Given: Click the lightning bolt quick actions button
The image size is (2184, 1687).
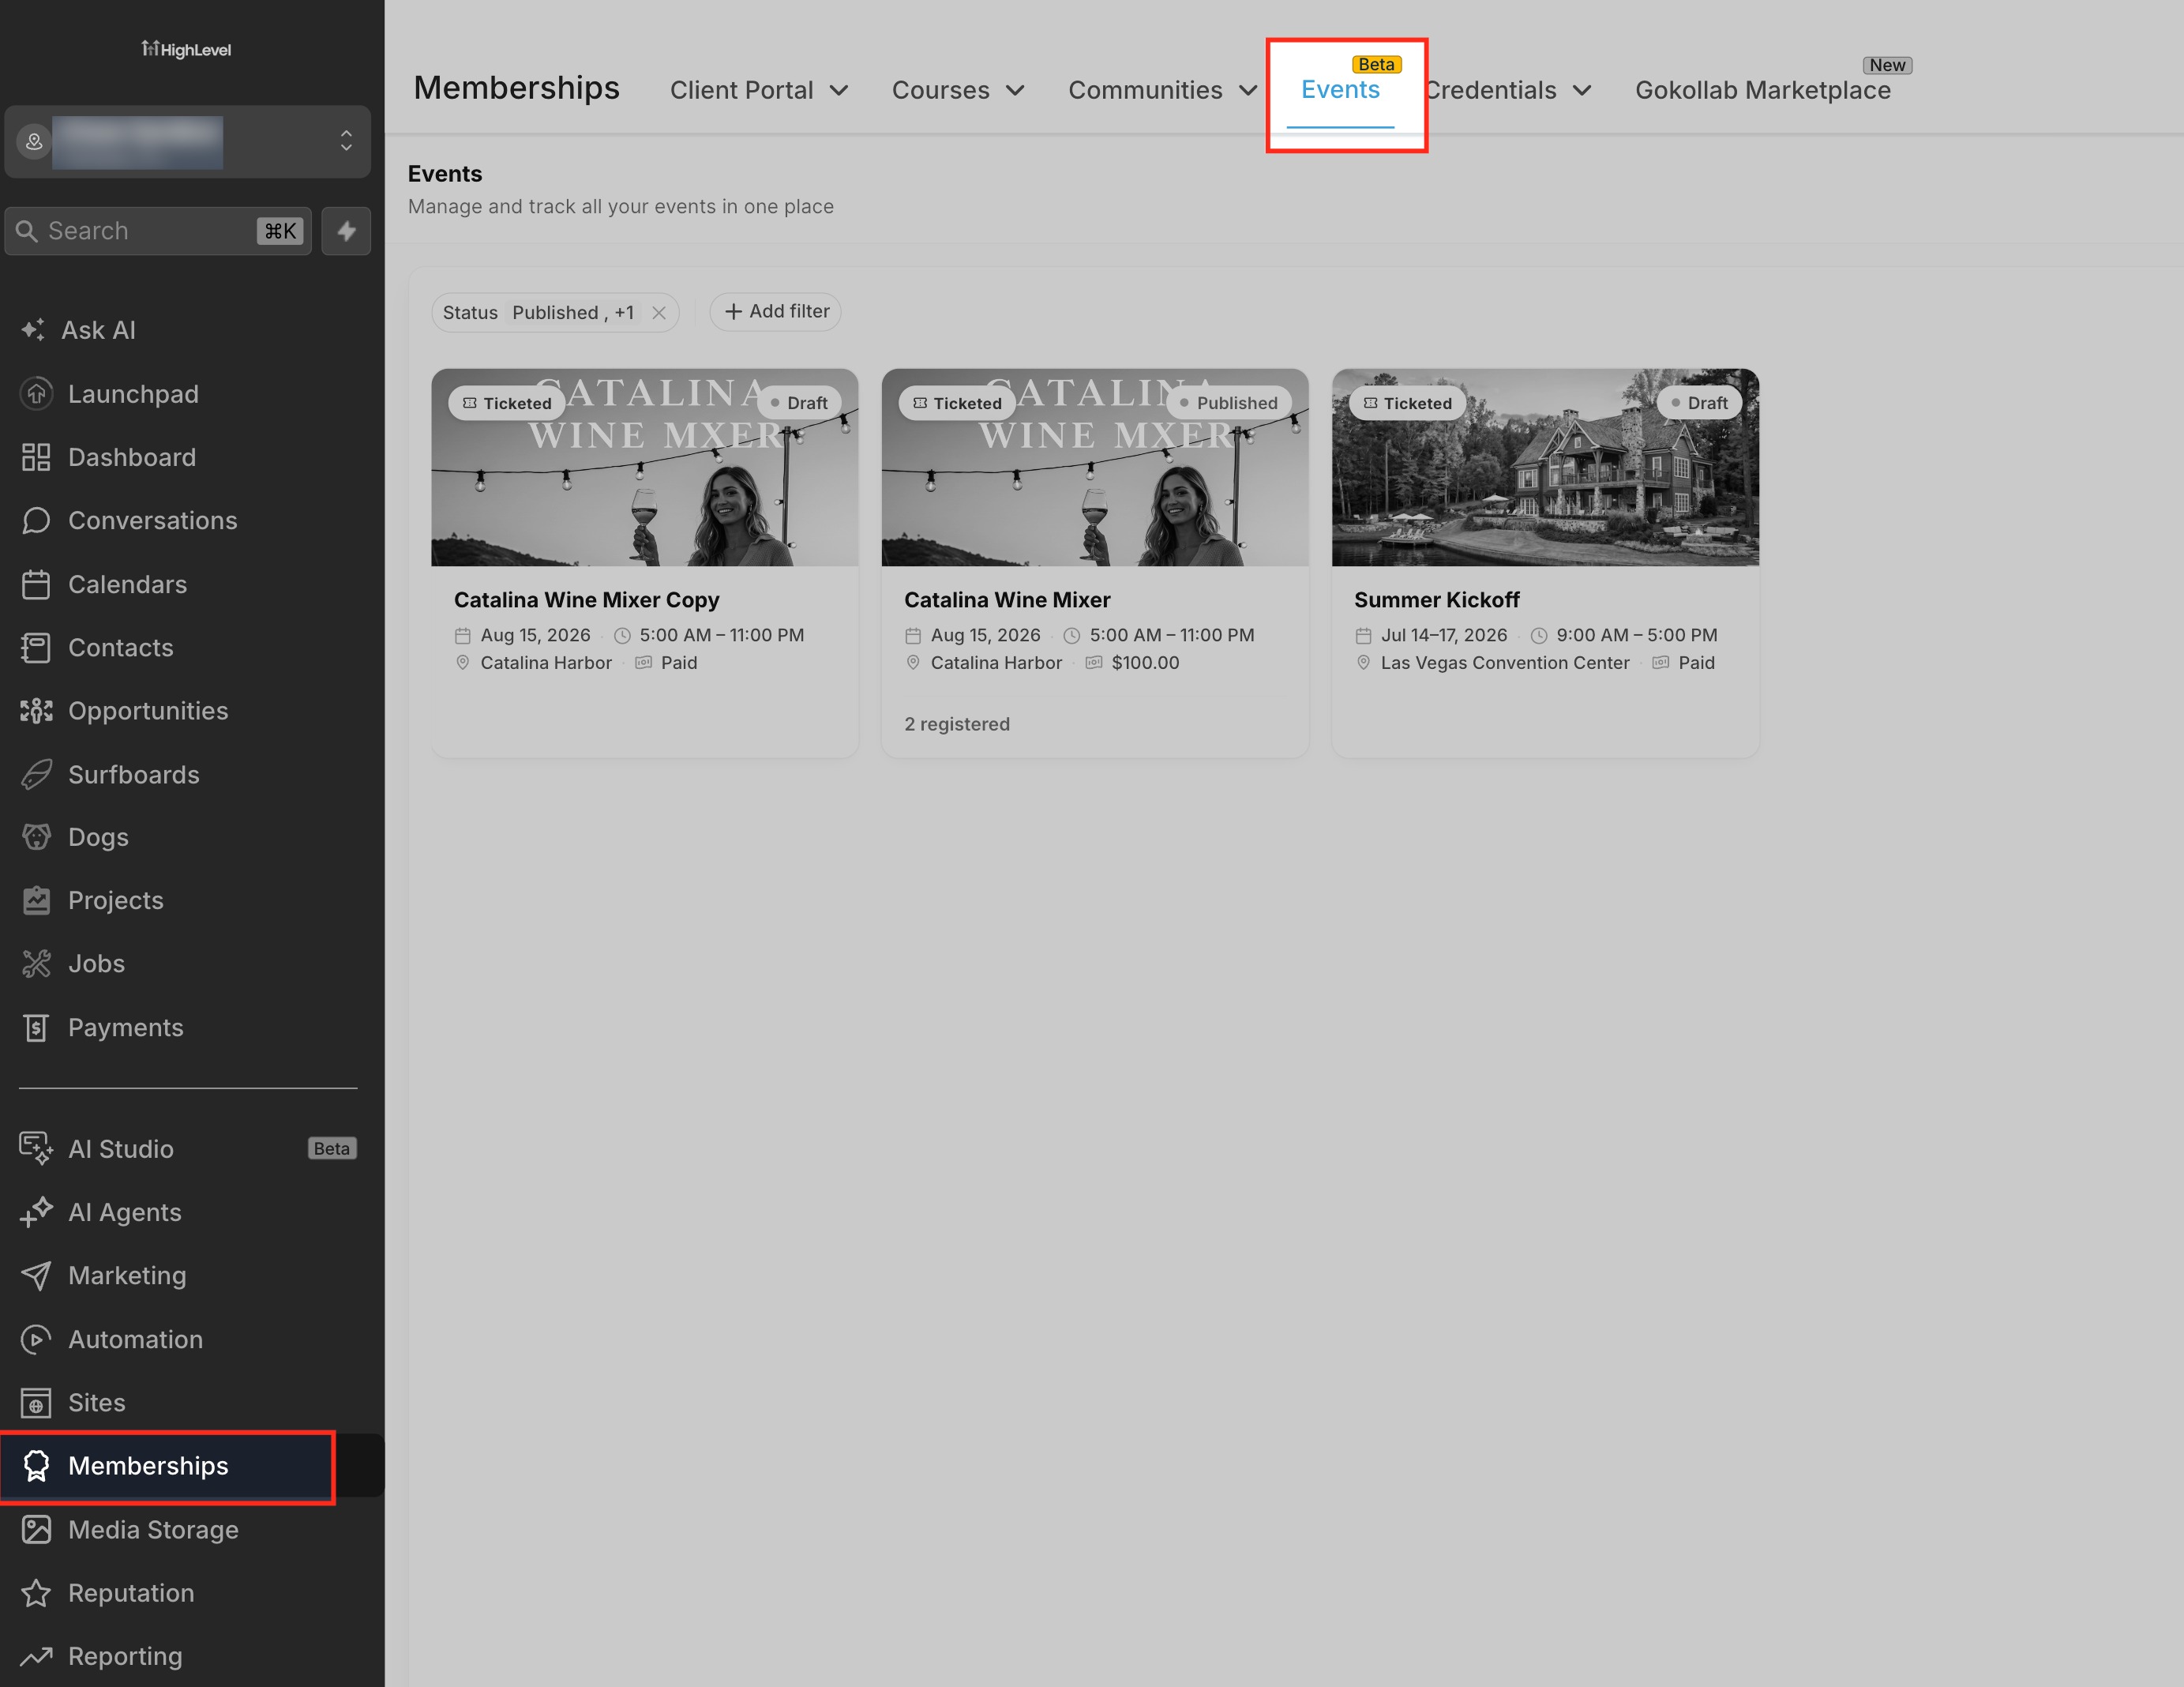Looking at the screenshot, I should 346,231.
